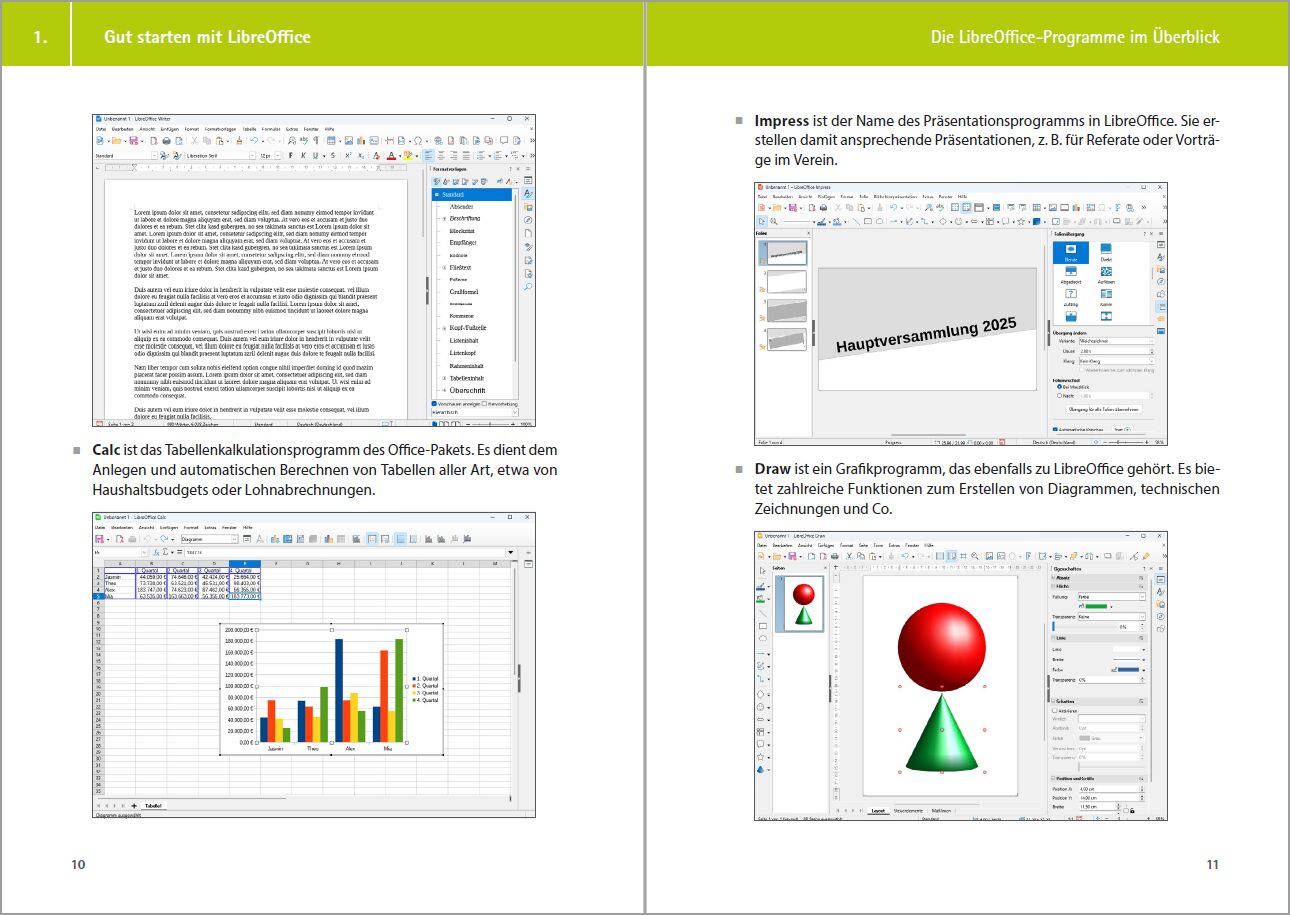1290x915 pixels.
Task: Click the Draw line color swatch (blue)
Action: (x=1126, y=669)
